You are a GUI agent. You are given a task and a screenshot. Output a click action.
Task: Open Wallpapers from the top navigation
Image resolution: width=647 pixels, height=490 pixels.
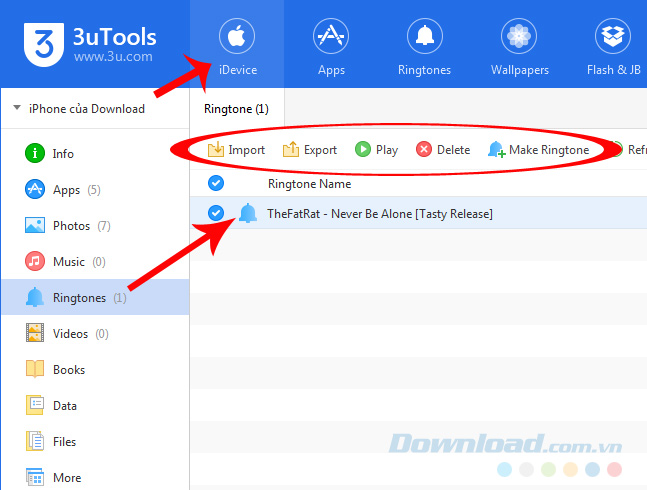518,45
